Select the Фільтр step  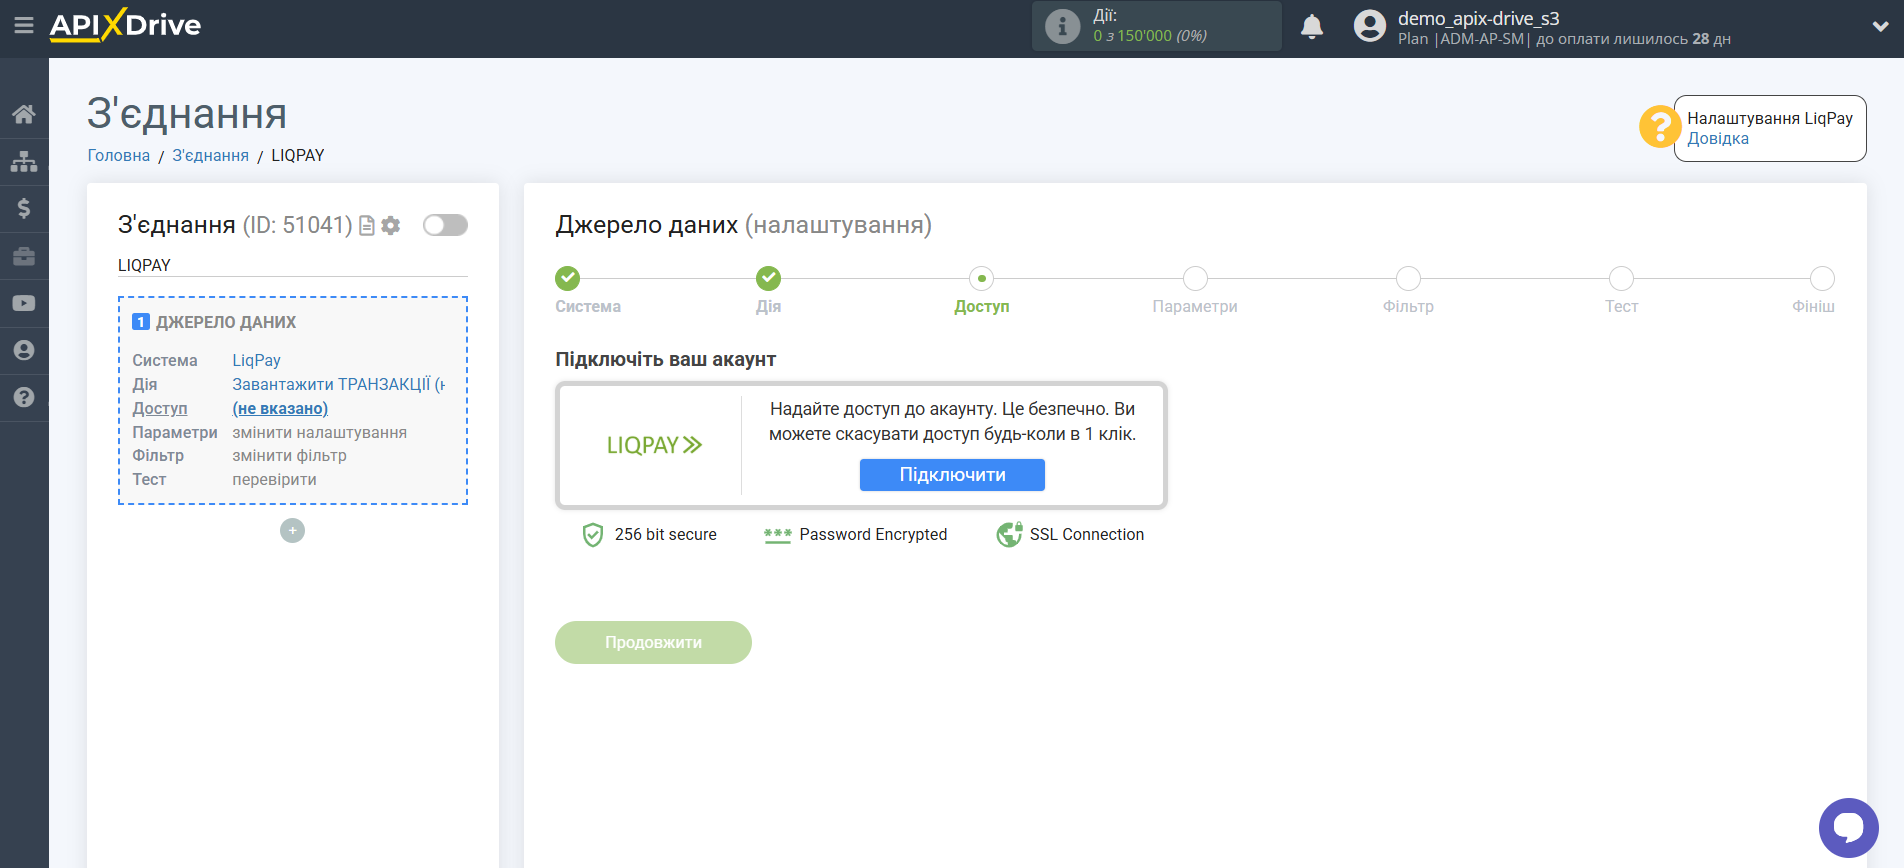coord(1408,278)
